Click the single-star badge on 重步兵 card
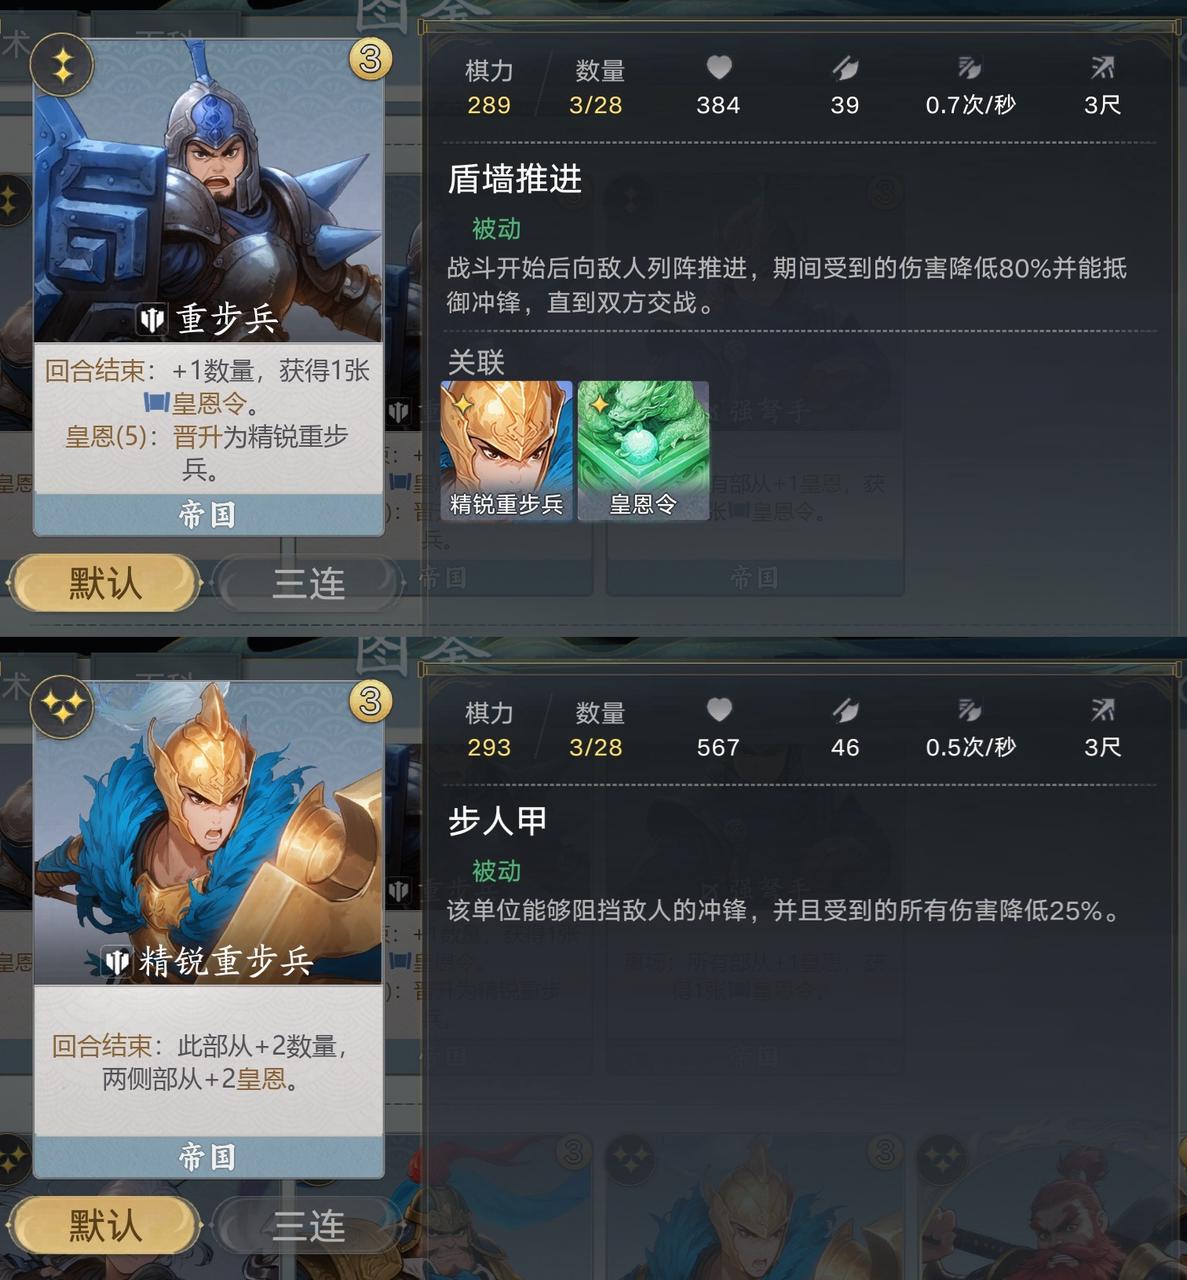The height and width of the screenshot is (1280, 1187). pyautogui.click(x=62, y=67)
